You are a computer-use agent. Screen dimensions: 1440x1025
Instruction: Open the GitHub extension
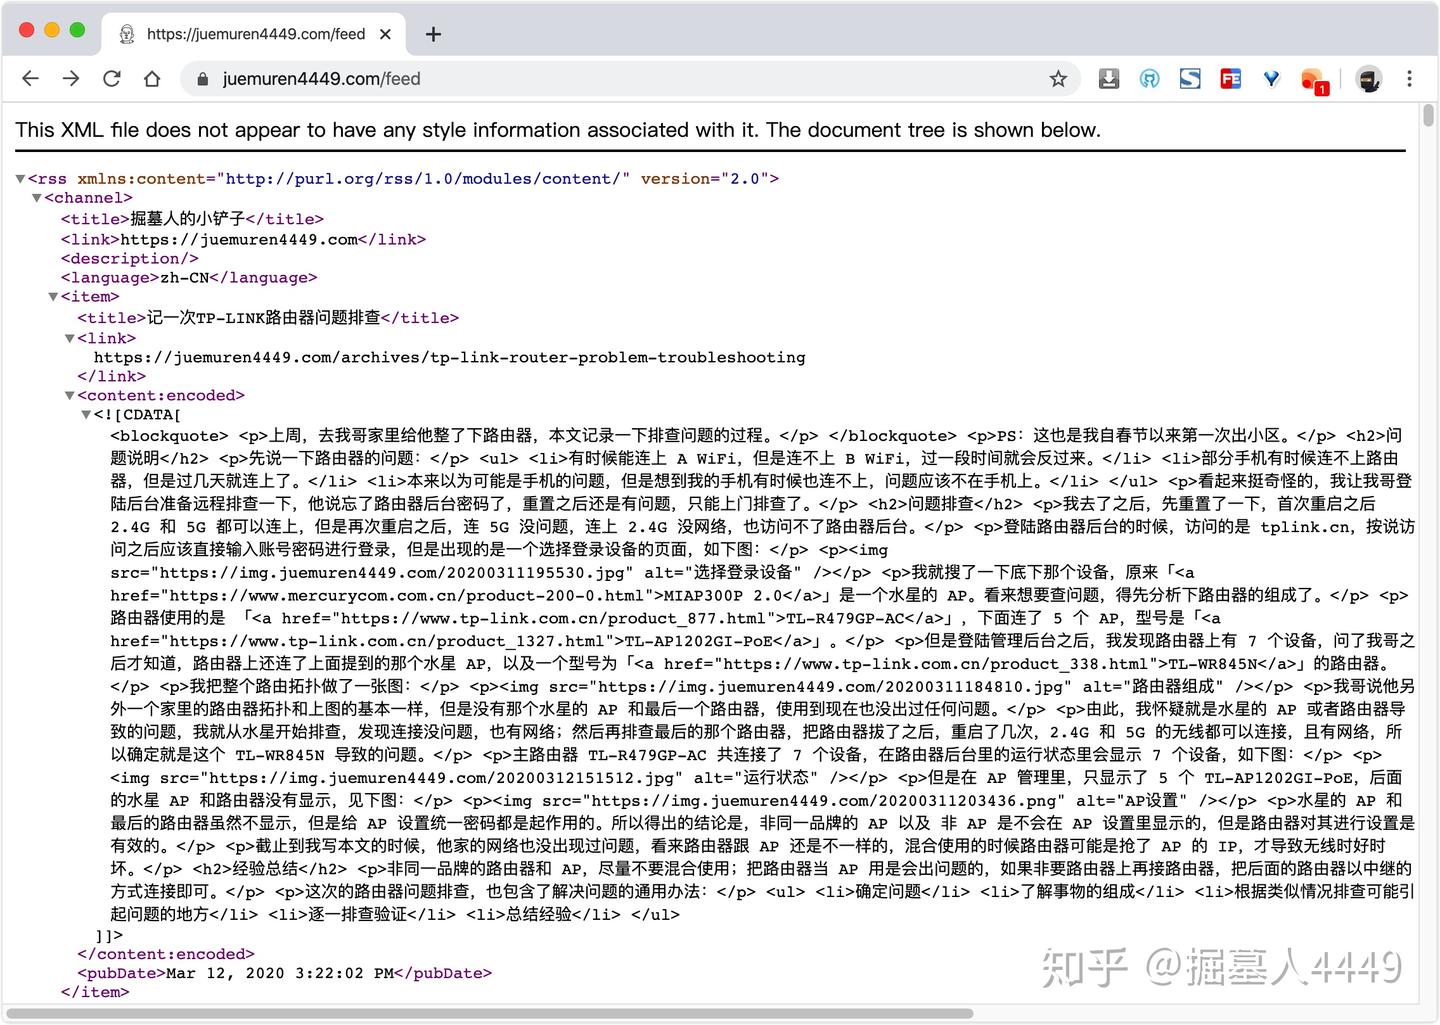[x=1149, y=78]
